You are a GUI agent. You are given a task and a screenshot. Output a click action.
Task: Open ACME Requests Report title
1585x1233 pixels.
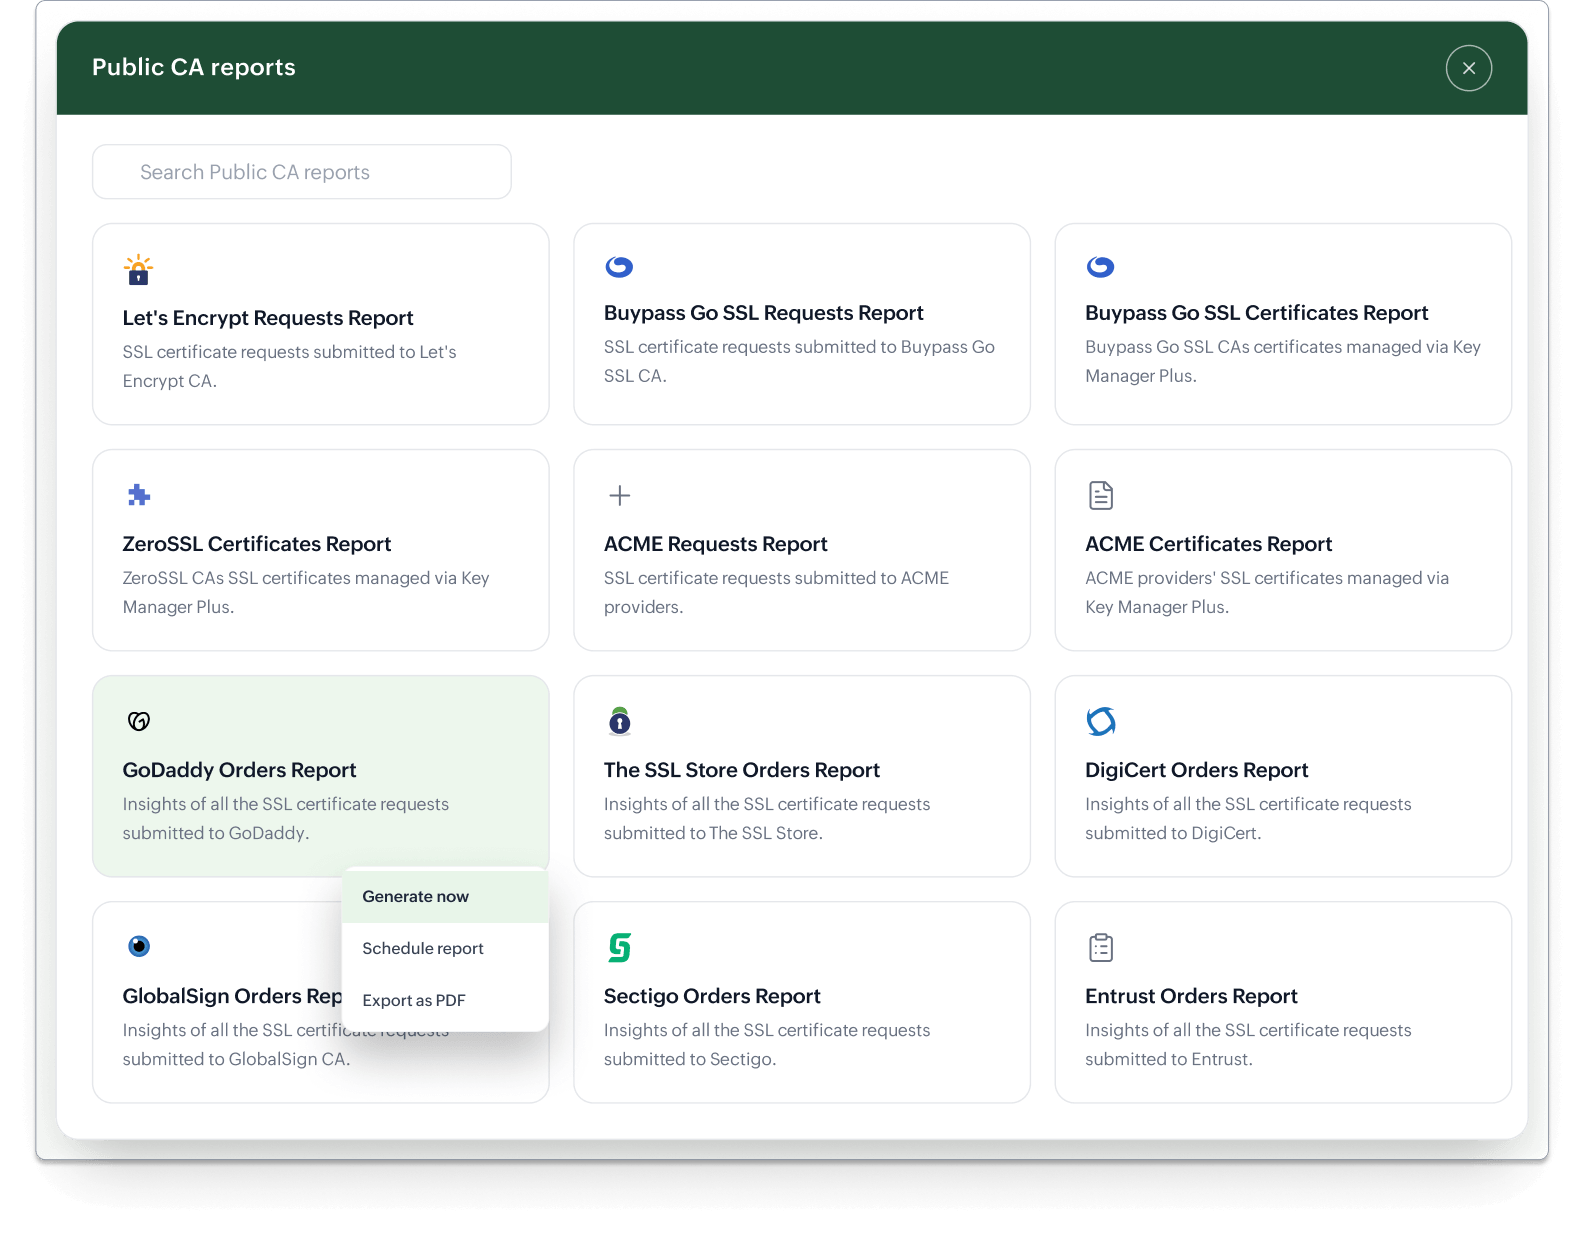coord(716,544)
